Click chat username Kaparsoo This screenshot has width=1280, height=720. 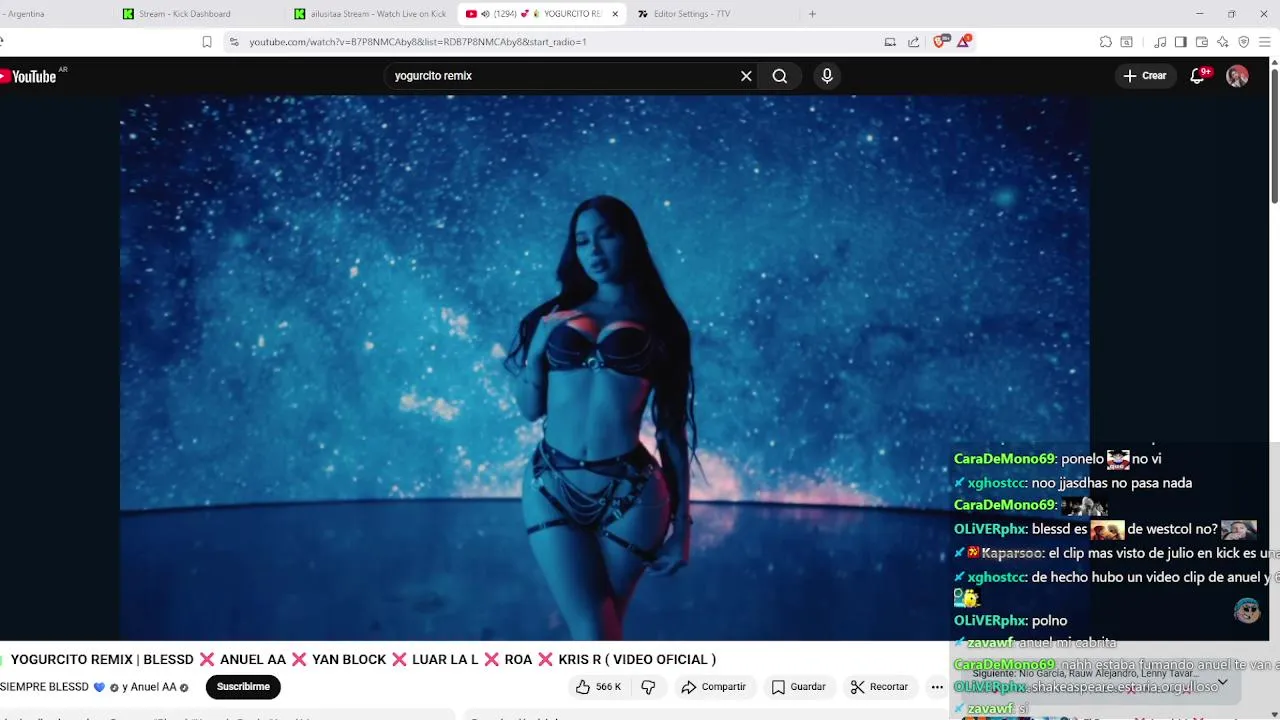1012,553
